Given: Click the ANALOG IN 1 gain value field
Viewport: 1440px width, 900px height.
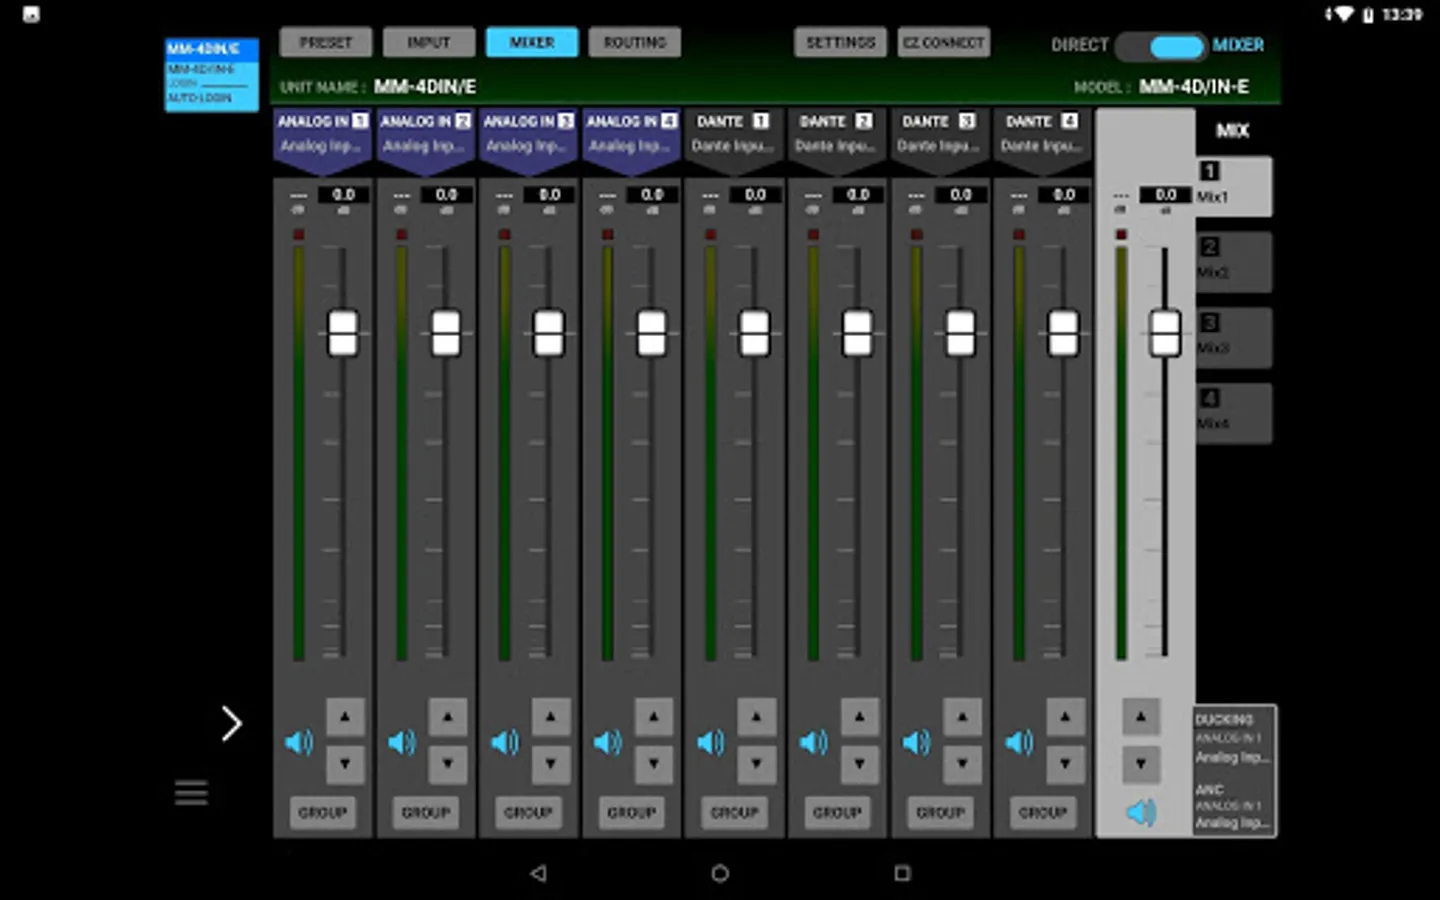Looking at the screenshot, I should (344, 195).
